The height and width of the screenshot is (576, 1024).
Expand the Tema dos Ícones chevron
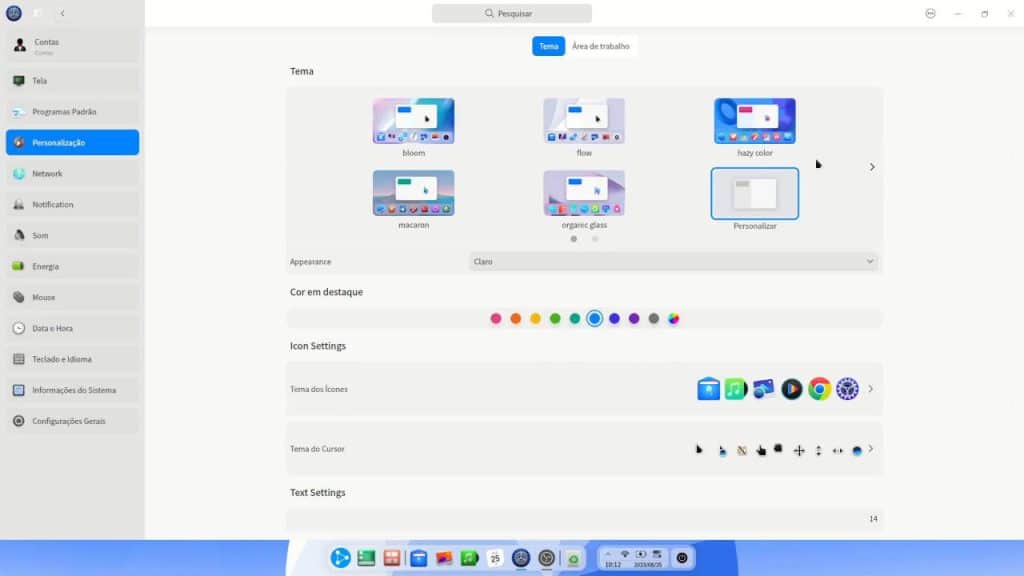click(870, 389)
